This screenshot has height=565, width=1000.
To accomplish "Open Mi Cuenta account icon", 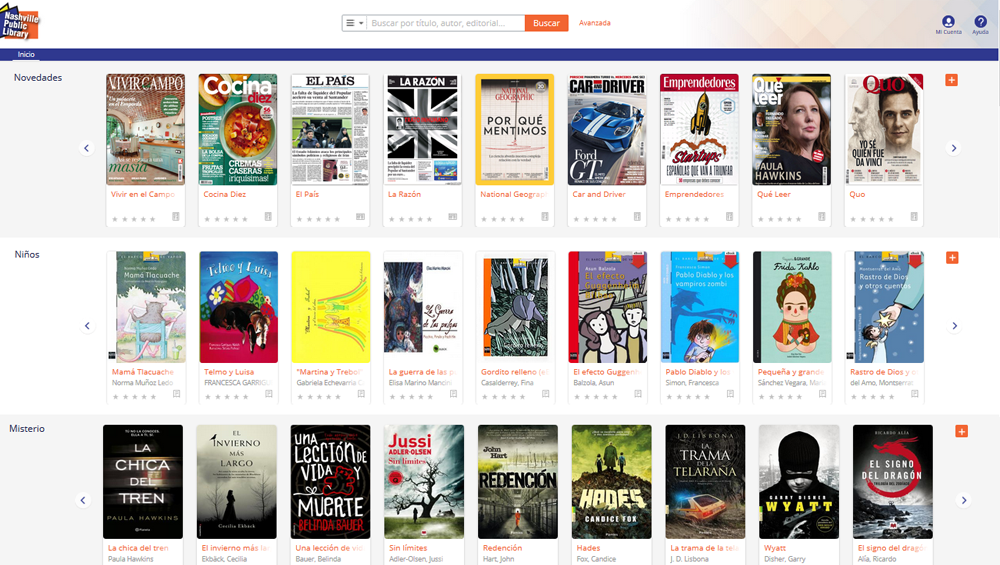I will click(948, 24).
